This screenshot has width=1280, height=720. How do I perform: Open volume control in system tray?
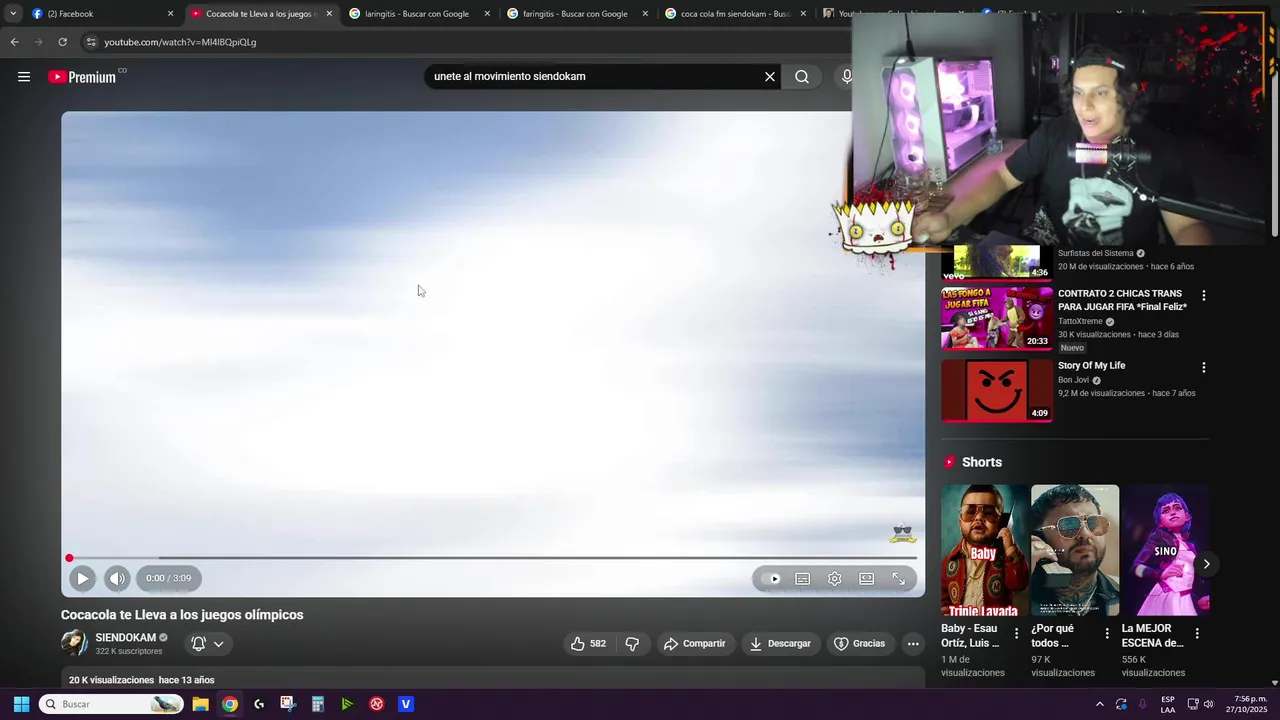tap(1208, 704)
